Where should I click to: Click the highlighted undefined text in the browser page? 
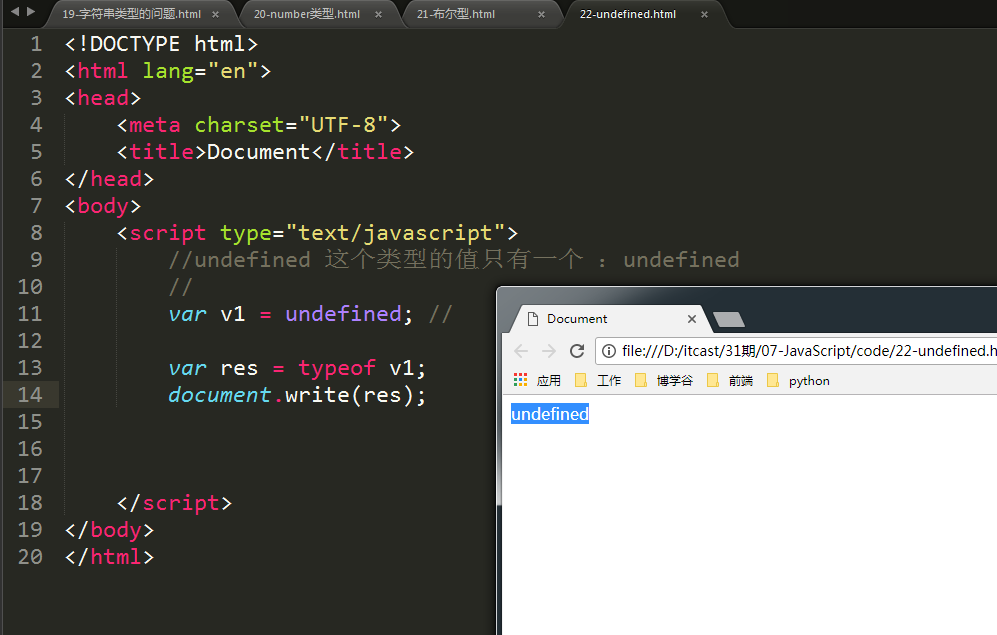click(x=550, y=414)
